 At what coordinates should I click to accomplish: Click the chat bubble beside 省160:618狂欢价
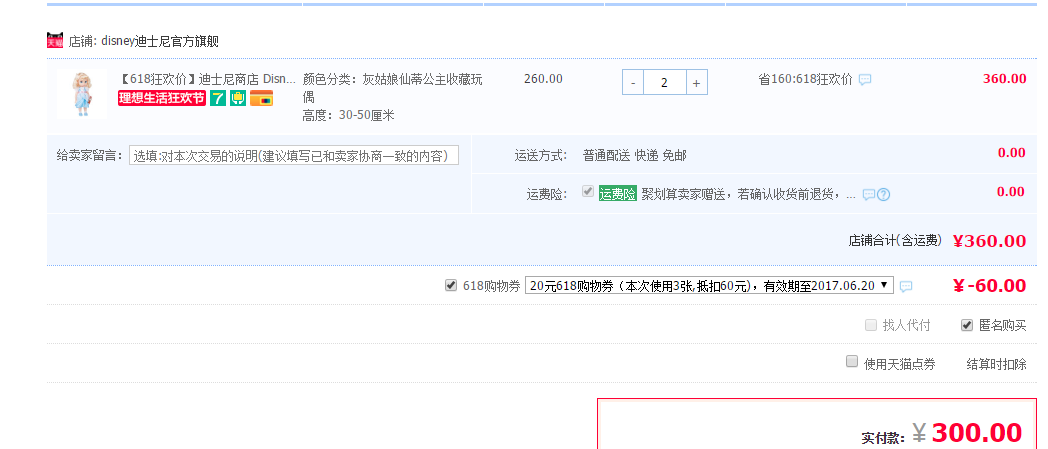[865, 80]
